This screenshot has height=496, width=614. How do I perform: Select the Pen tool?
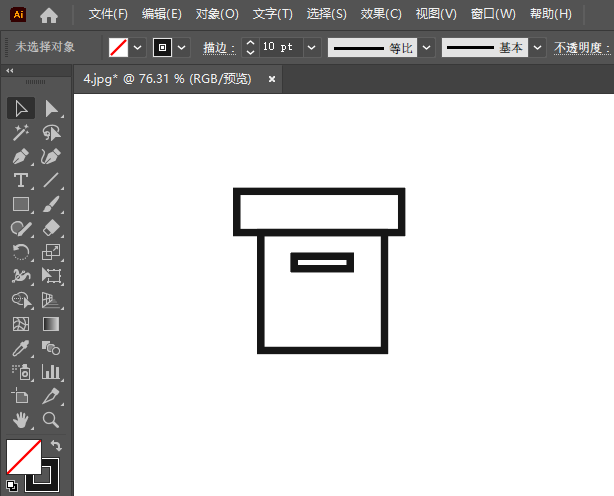click(x=21, y=157)
